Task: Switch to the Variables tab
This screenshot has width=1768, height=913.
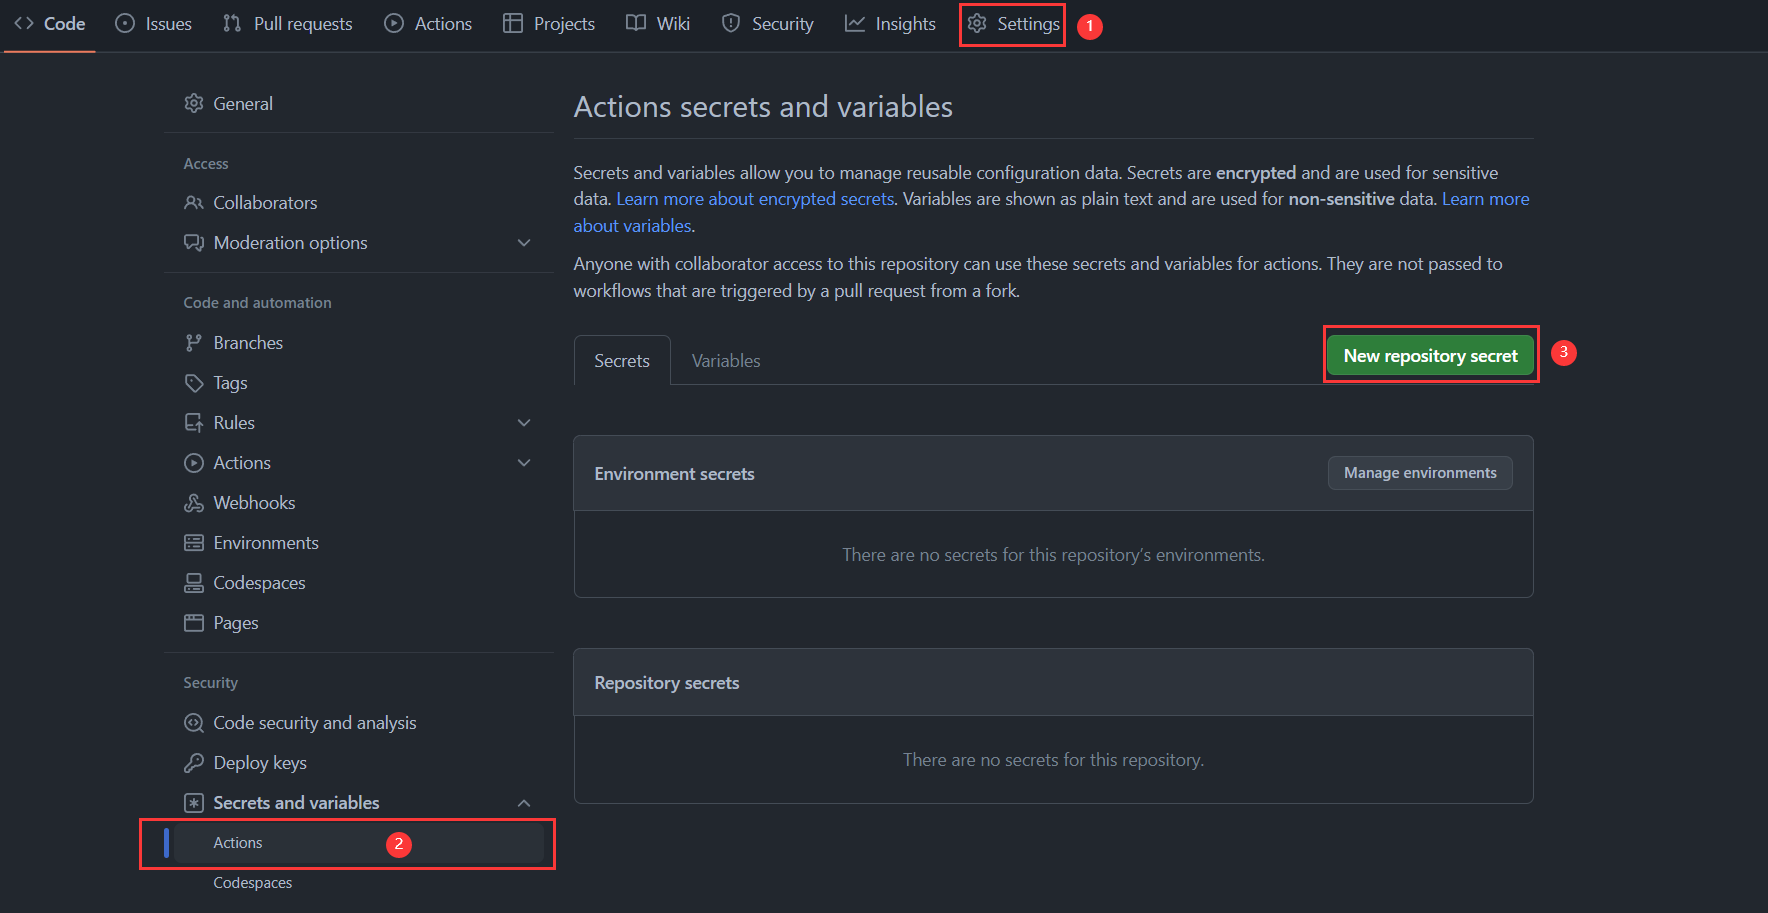Action: click(726, 361)
